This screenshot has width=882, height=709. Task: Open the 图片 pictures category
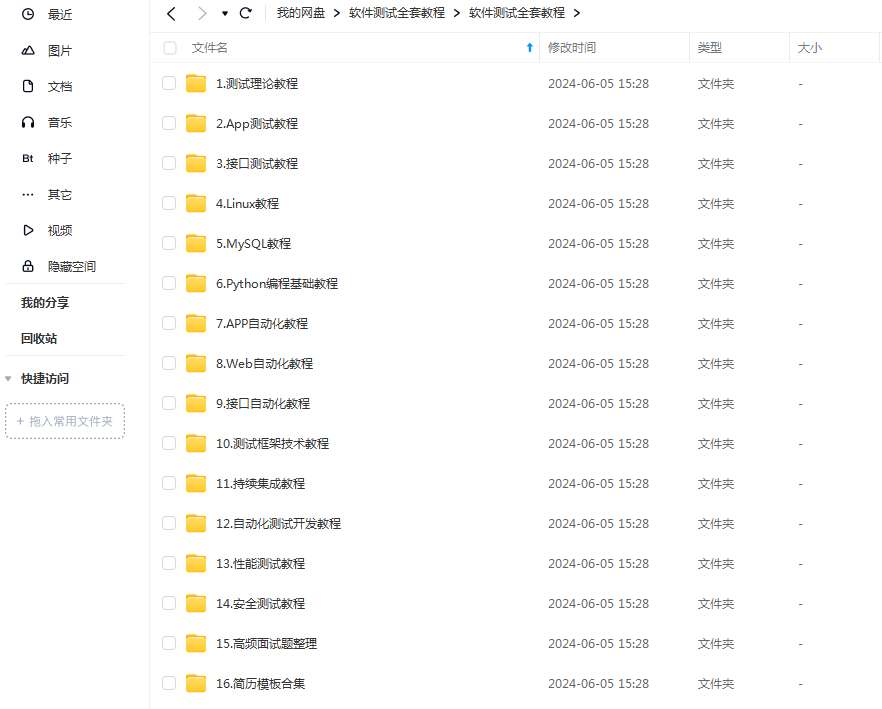click(47, 51)
